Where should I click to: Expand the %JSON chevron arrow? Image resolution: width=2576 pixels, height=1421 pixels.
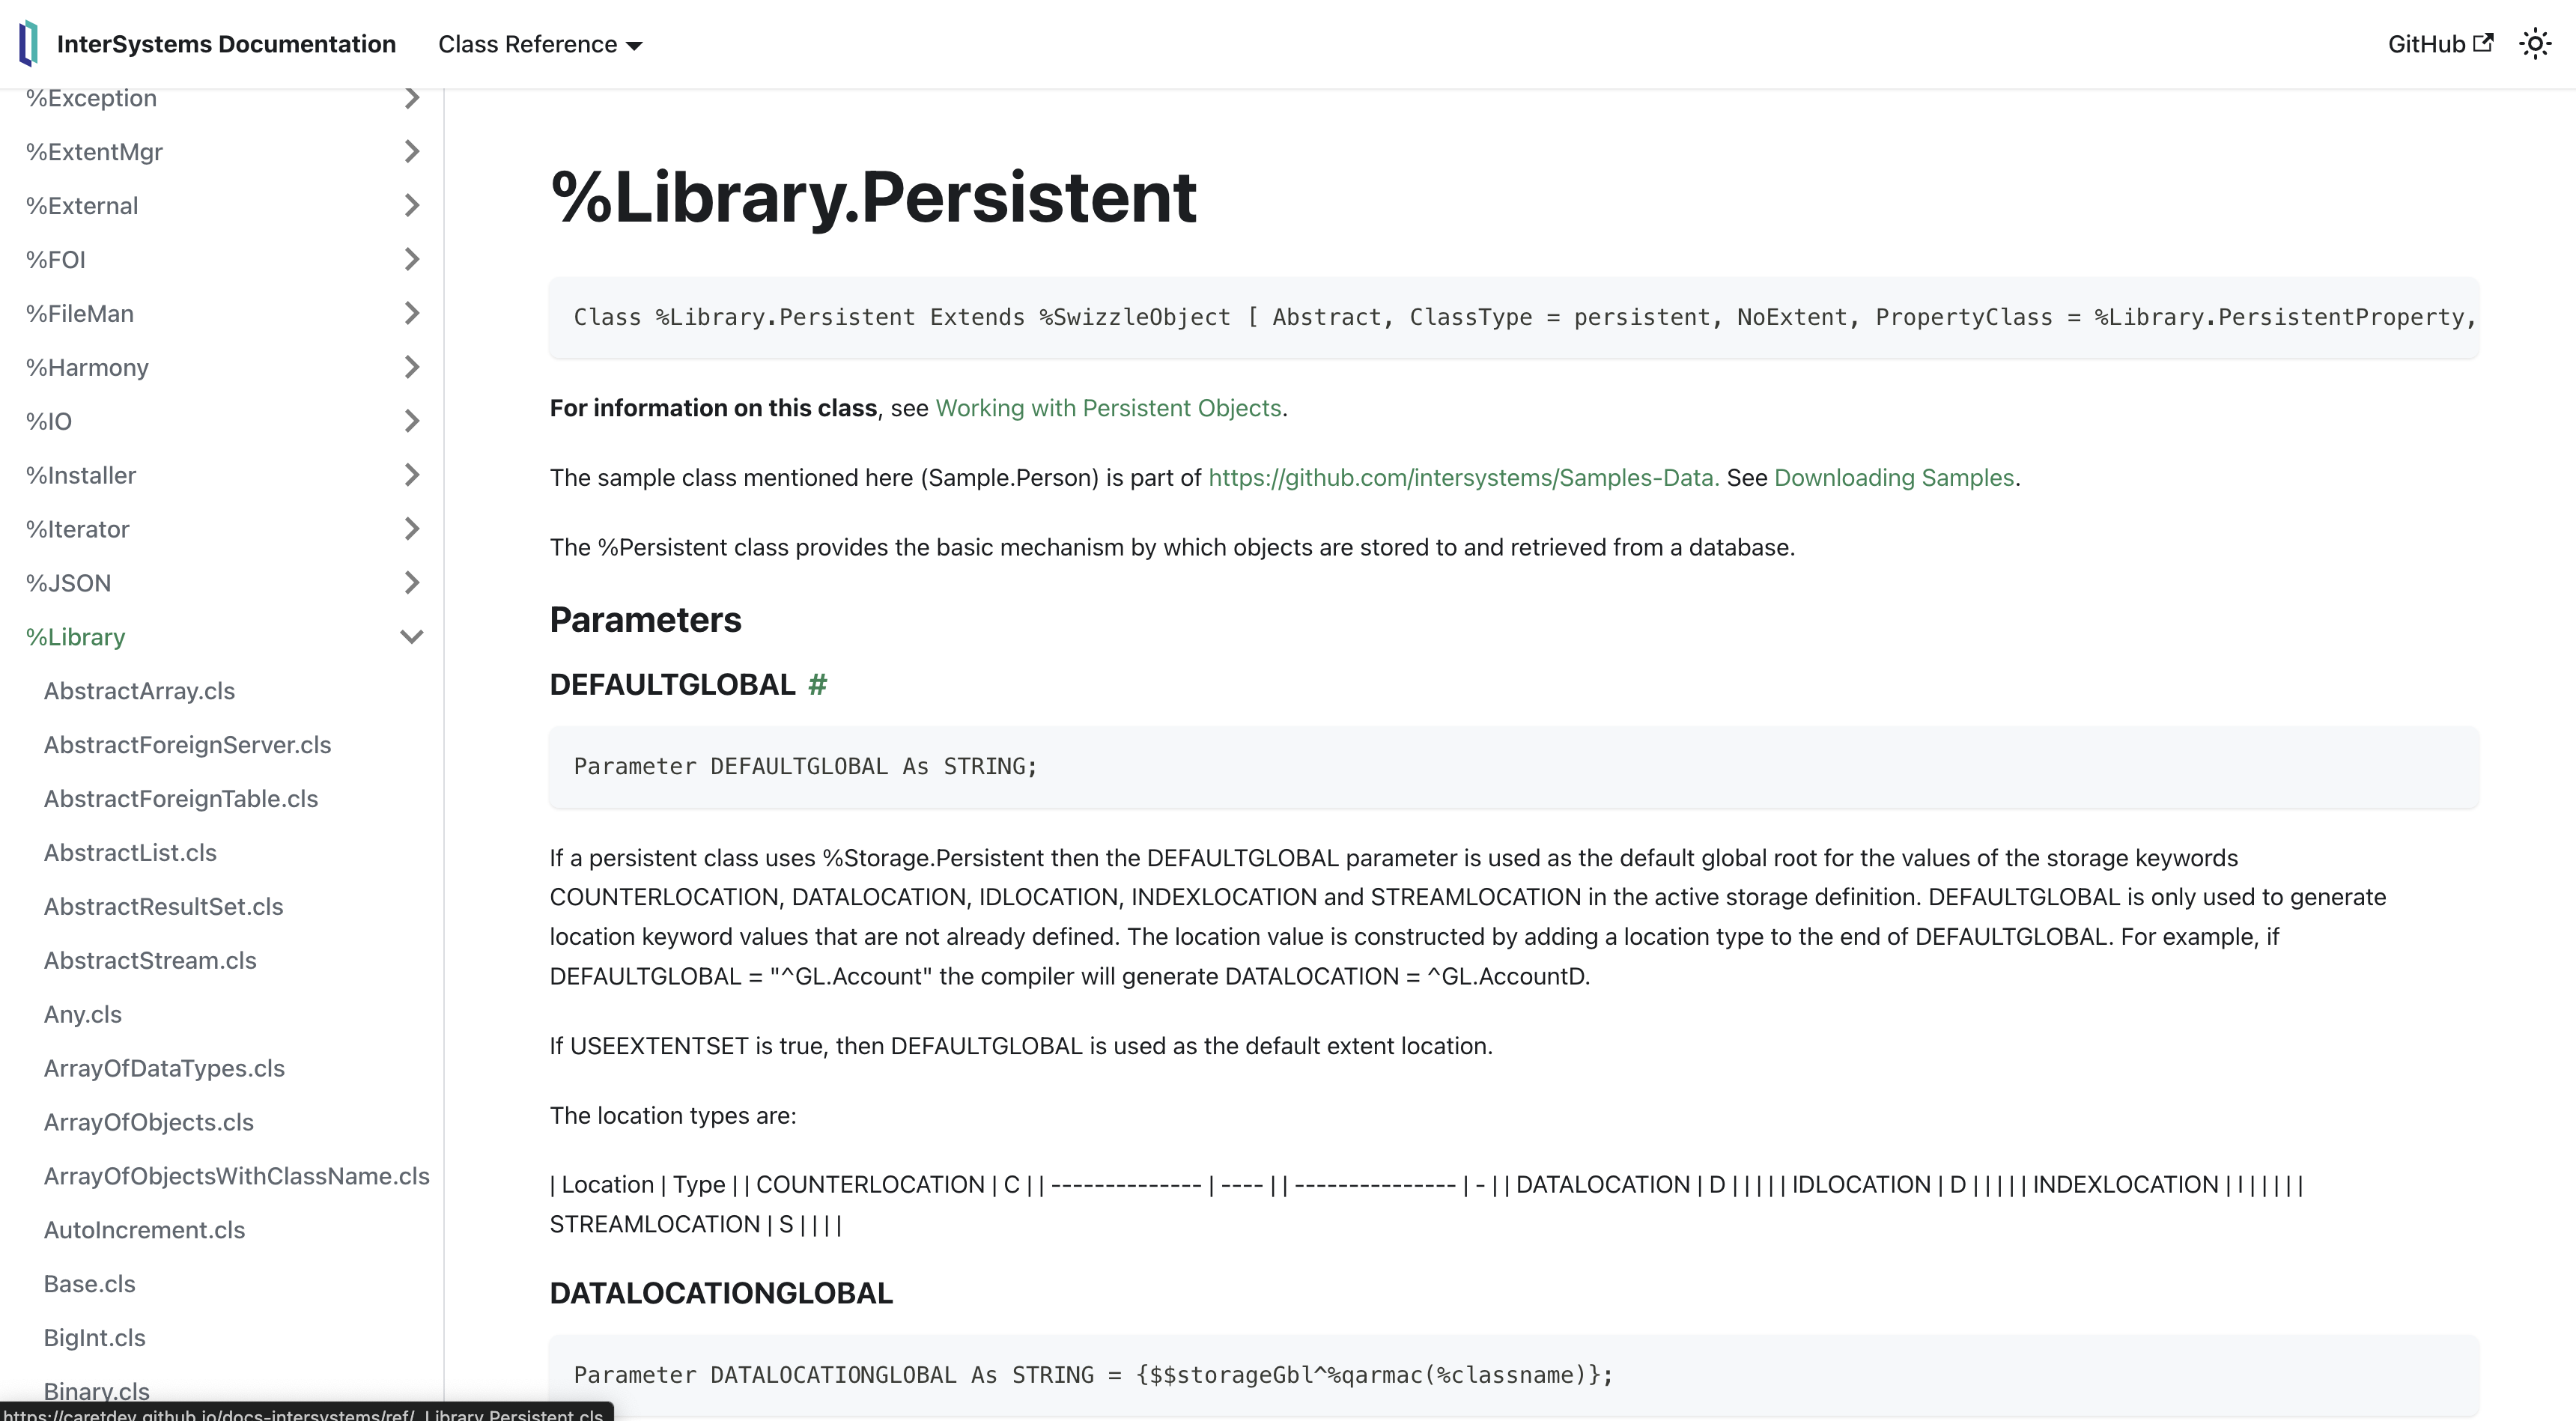tap(411, 583)
